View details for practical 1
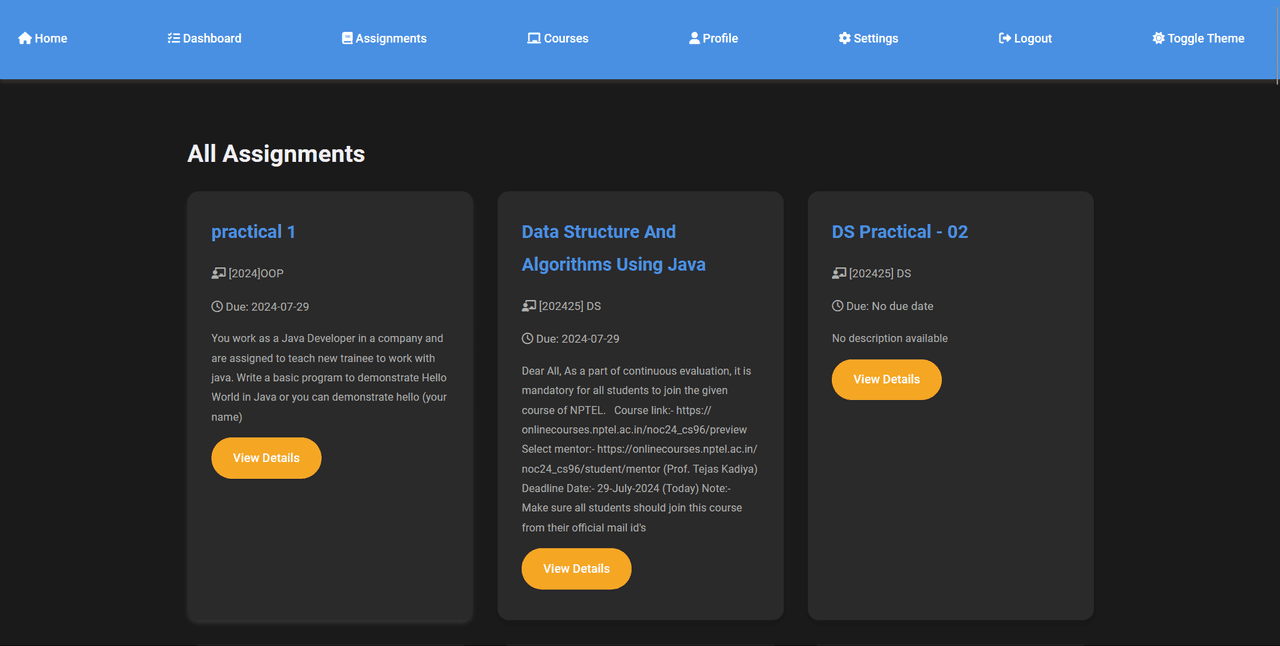The width and height of the screenshot is (1280, 646). click(266, 458)
